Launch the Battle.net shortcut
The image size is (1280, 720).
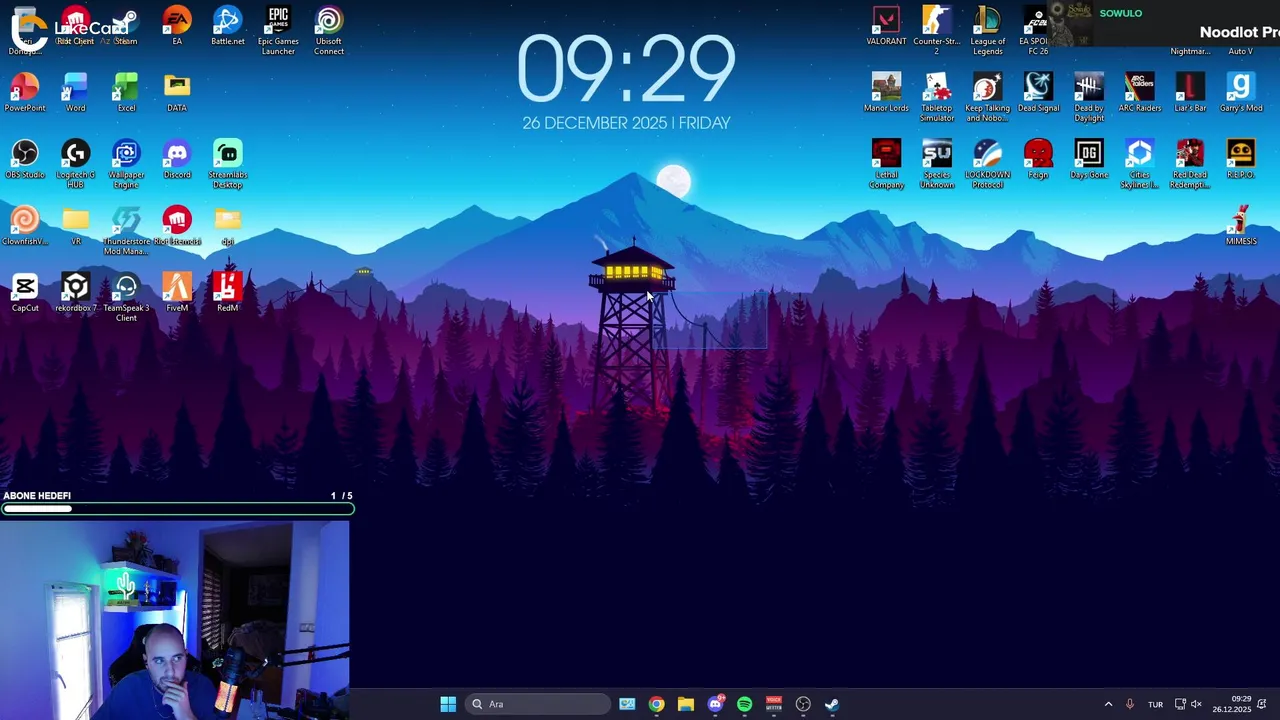pyautogui.click(x=227, y=27)
